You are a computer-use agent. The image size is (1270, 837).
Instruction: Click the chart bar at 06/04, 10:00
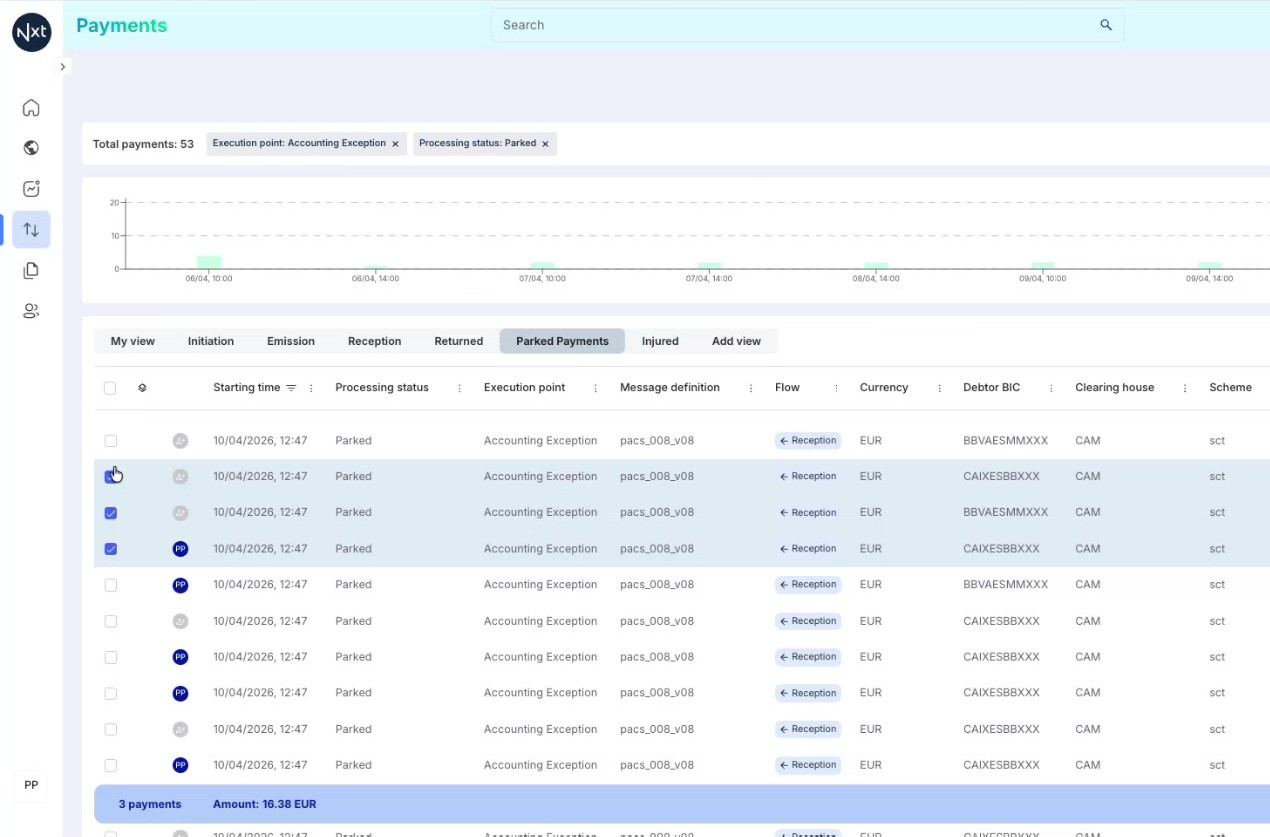(209, 262)
